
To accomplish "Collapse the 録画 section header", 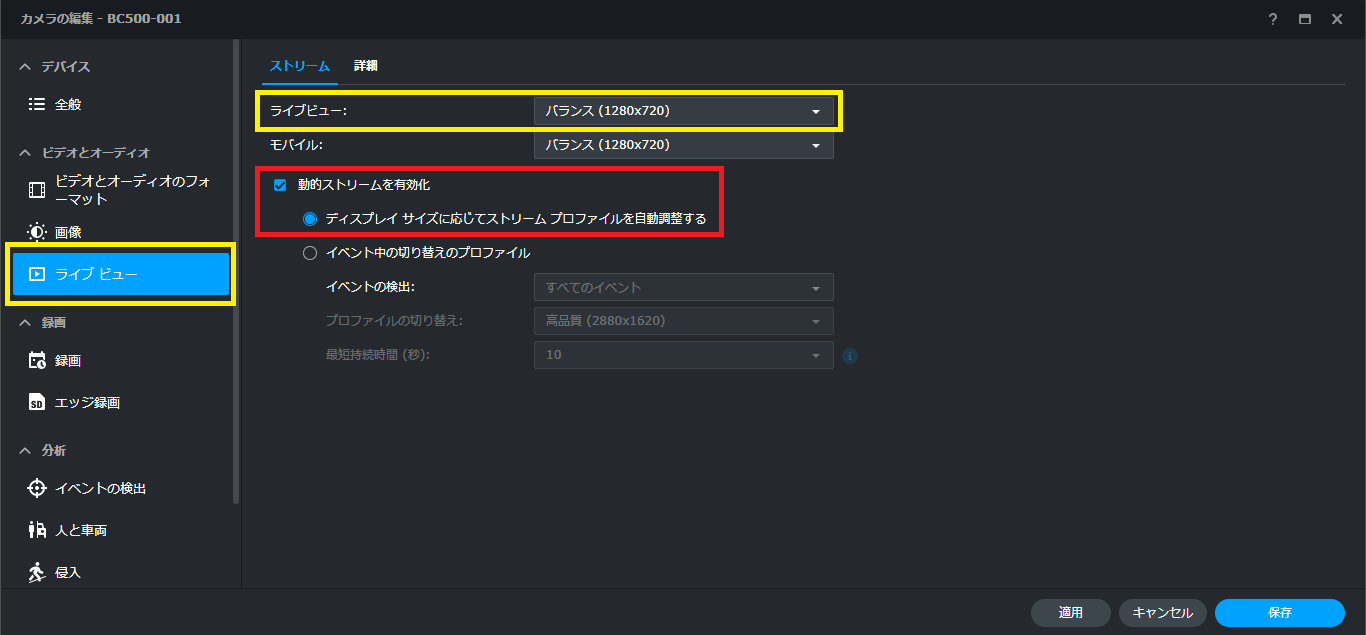I will [25, 323].
